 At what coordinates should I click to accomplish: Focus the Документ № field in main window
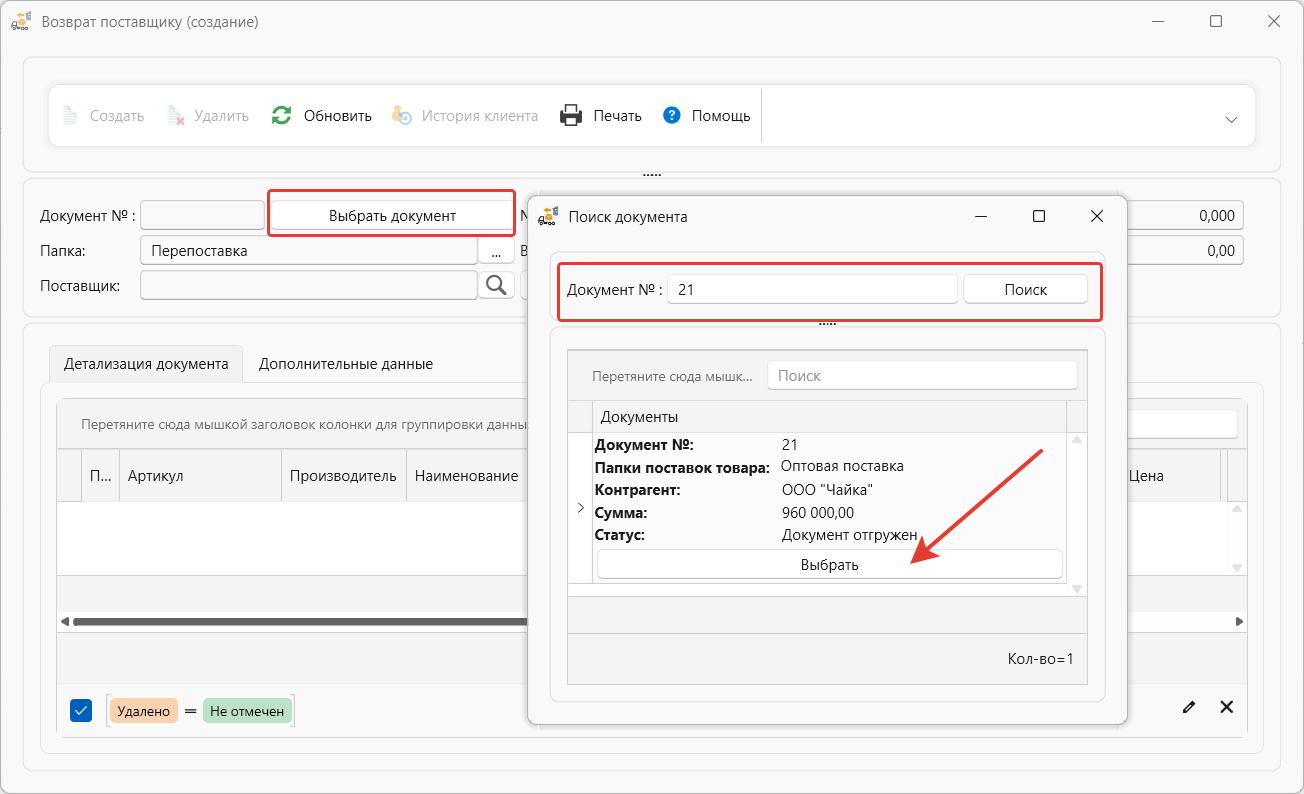202,215
